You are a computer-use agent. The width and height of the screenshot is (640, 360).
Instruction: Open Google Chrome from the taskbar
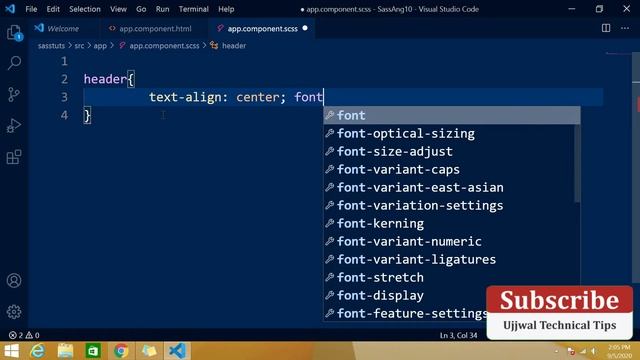(121, 351)
